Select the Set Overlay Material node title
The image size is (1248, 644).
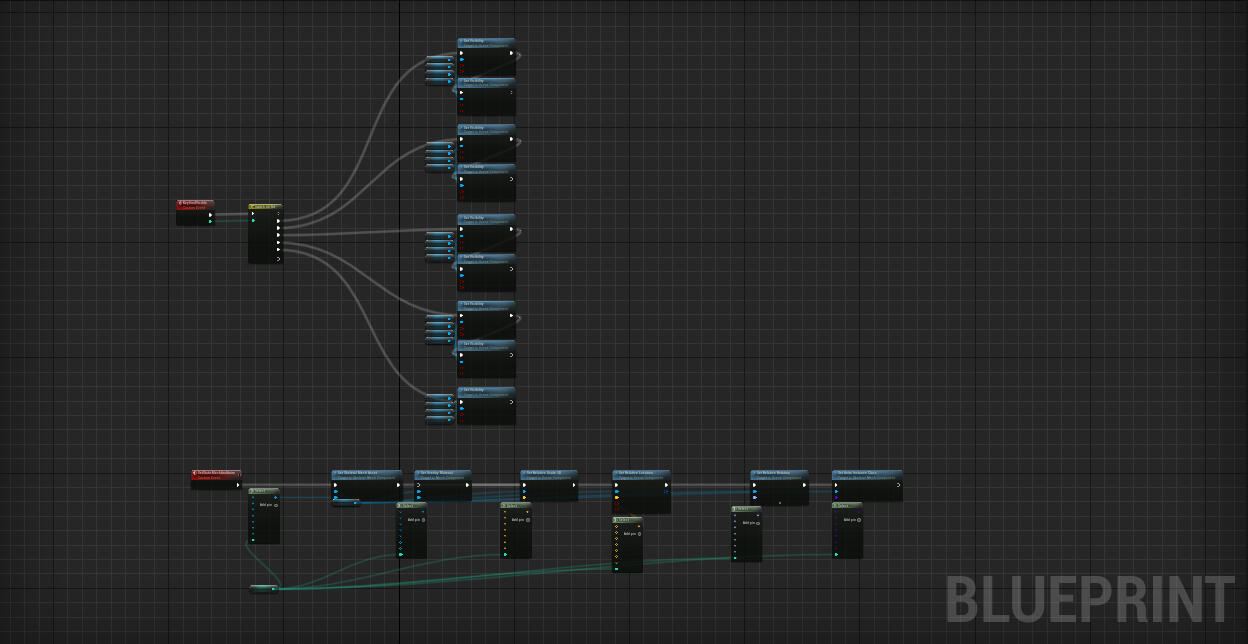pos(443,473)
